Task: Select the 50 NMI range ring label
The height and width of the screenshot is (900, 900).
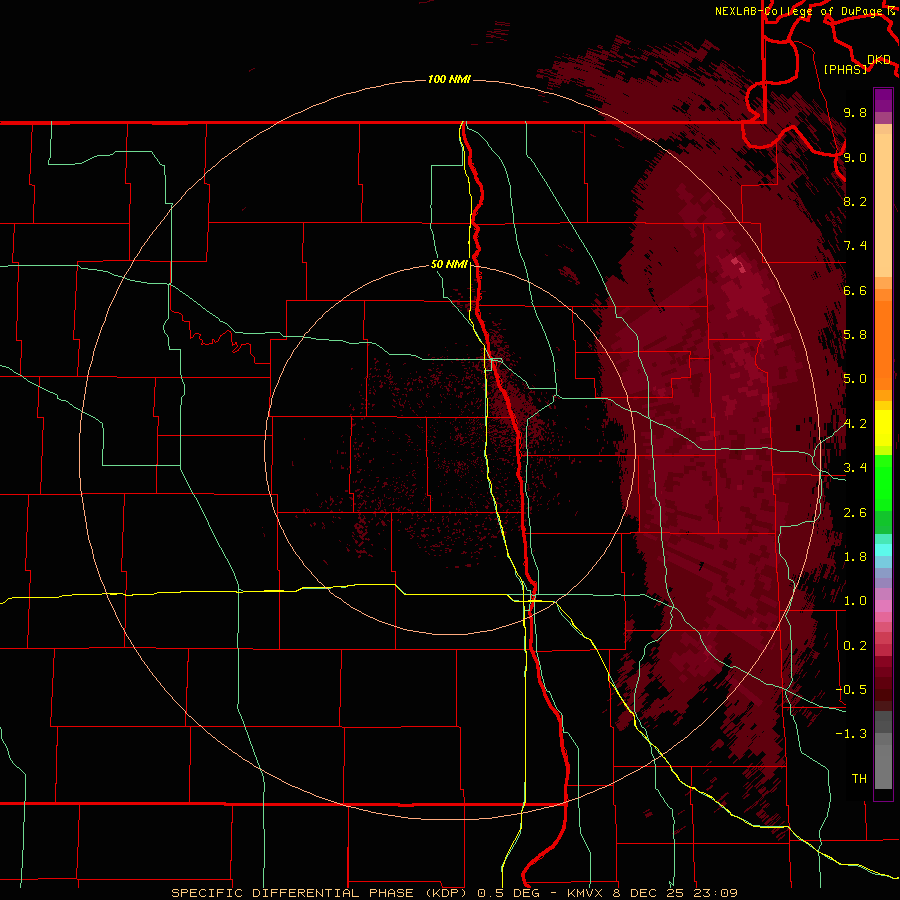Action: click(x=449, y=264)
